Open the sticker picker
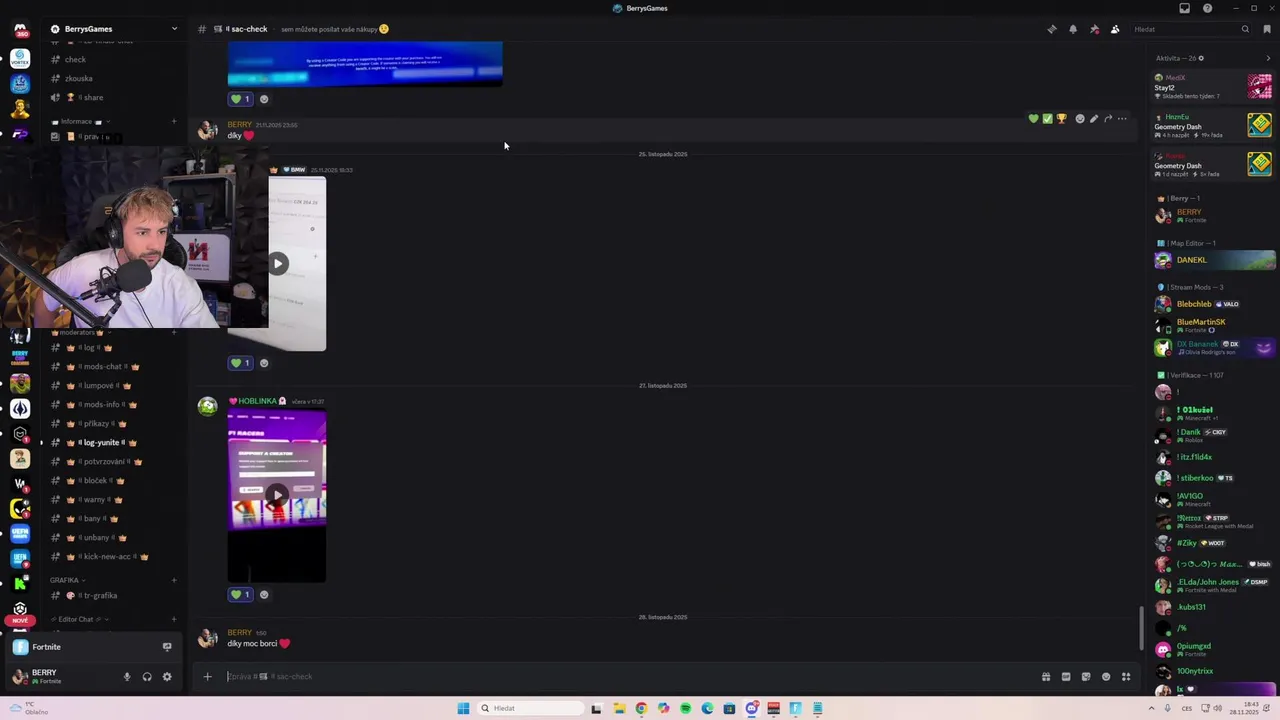Viewport: 1280px width, 720px height. [x=1086, y=677]
